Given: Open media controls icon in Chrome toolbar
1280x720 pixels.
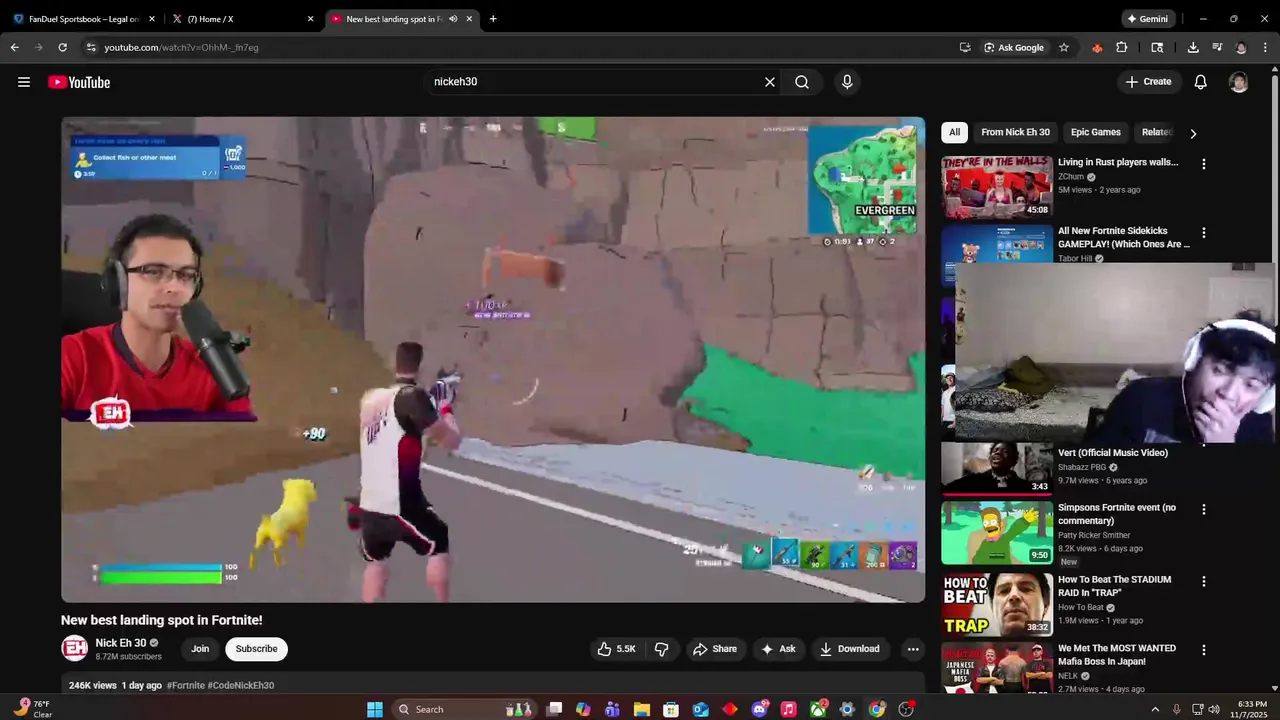Looking at the screenshot, I should tap(1217, 47).
